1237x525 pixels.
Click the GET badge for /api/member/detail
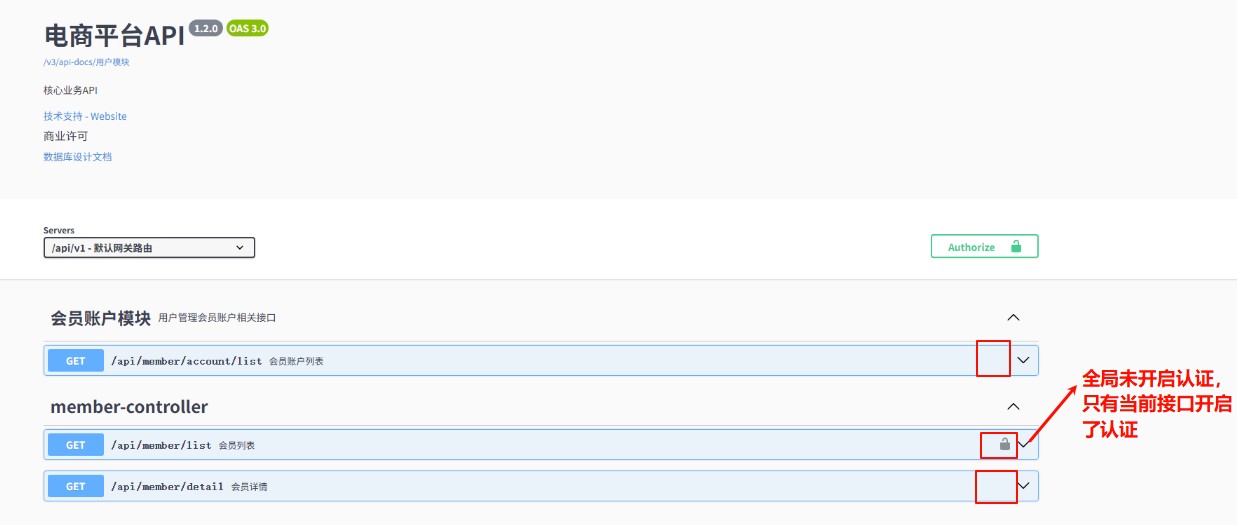click(x=76, y=487)
